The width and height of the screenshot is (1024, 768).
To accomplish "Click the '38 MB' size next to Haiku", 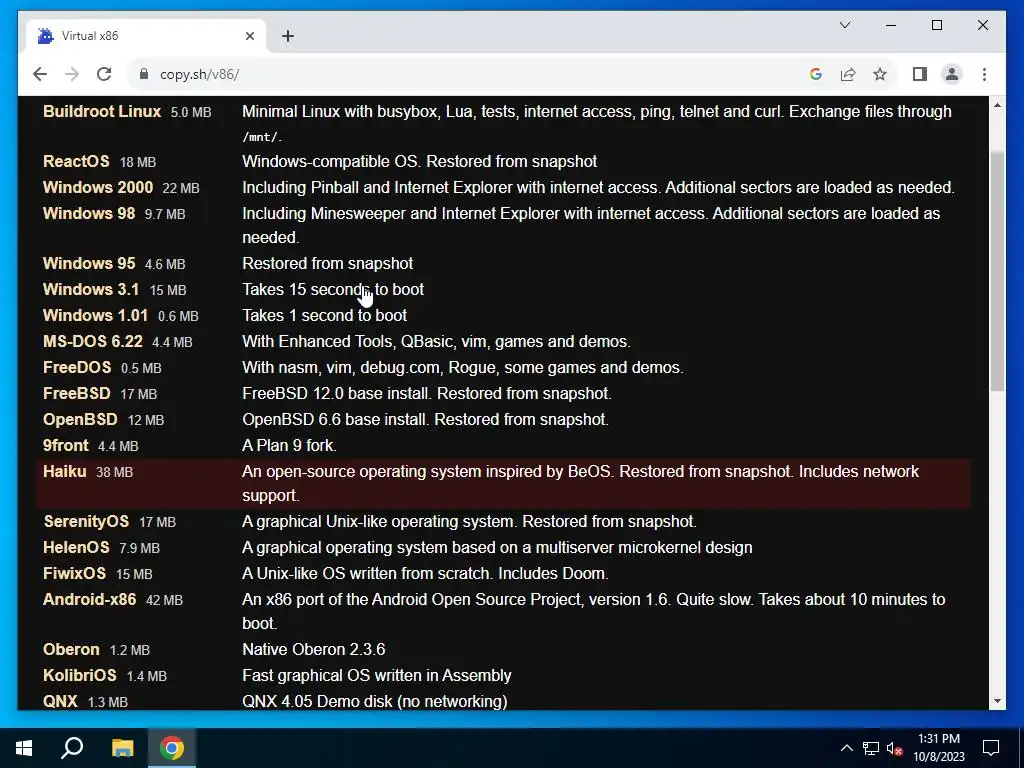I will 114,472.
